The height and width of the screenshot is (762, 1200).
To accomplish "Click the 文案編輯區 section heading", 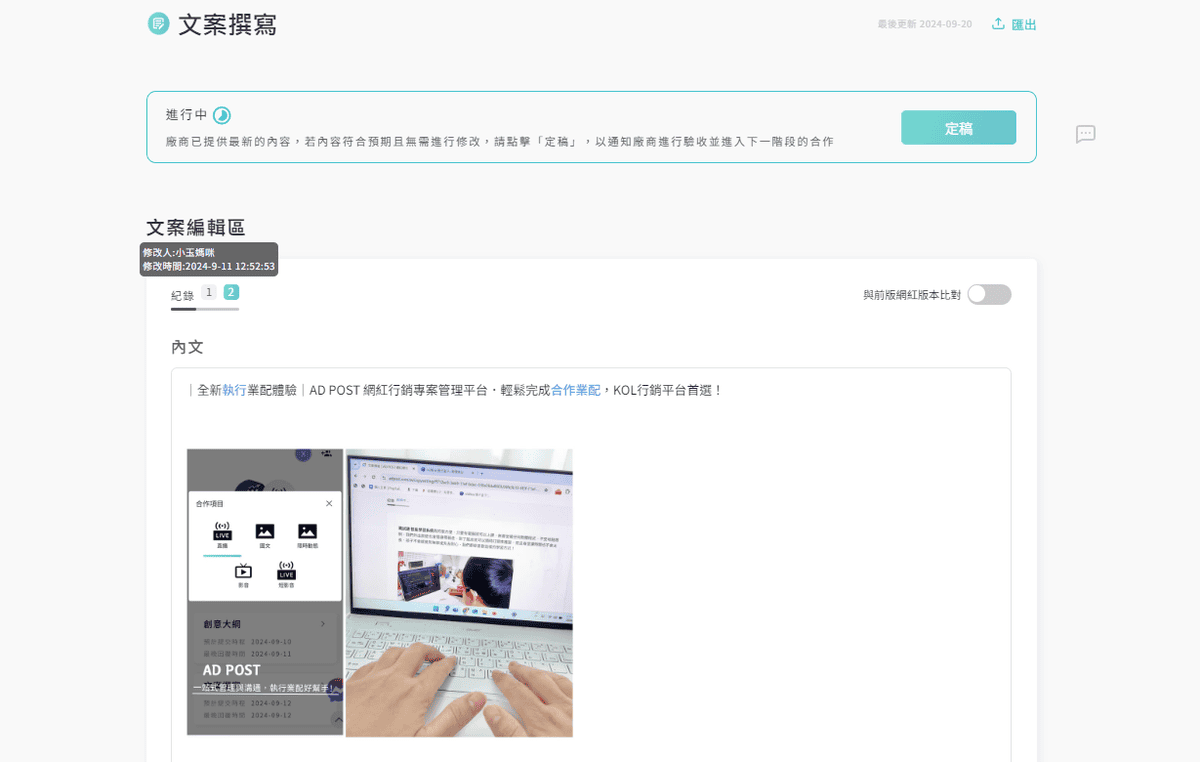I will click(196, 228).
